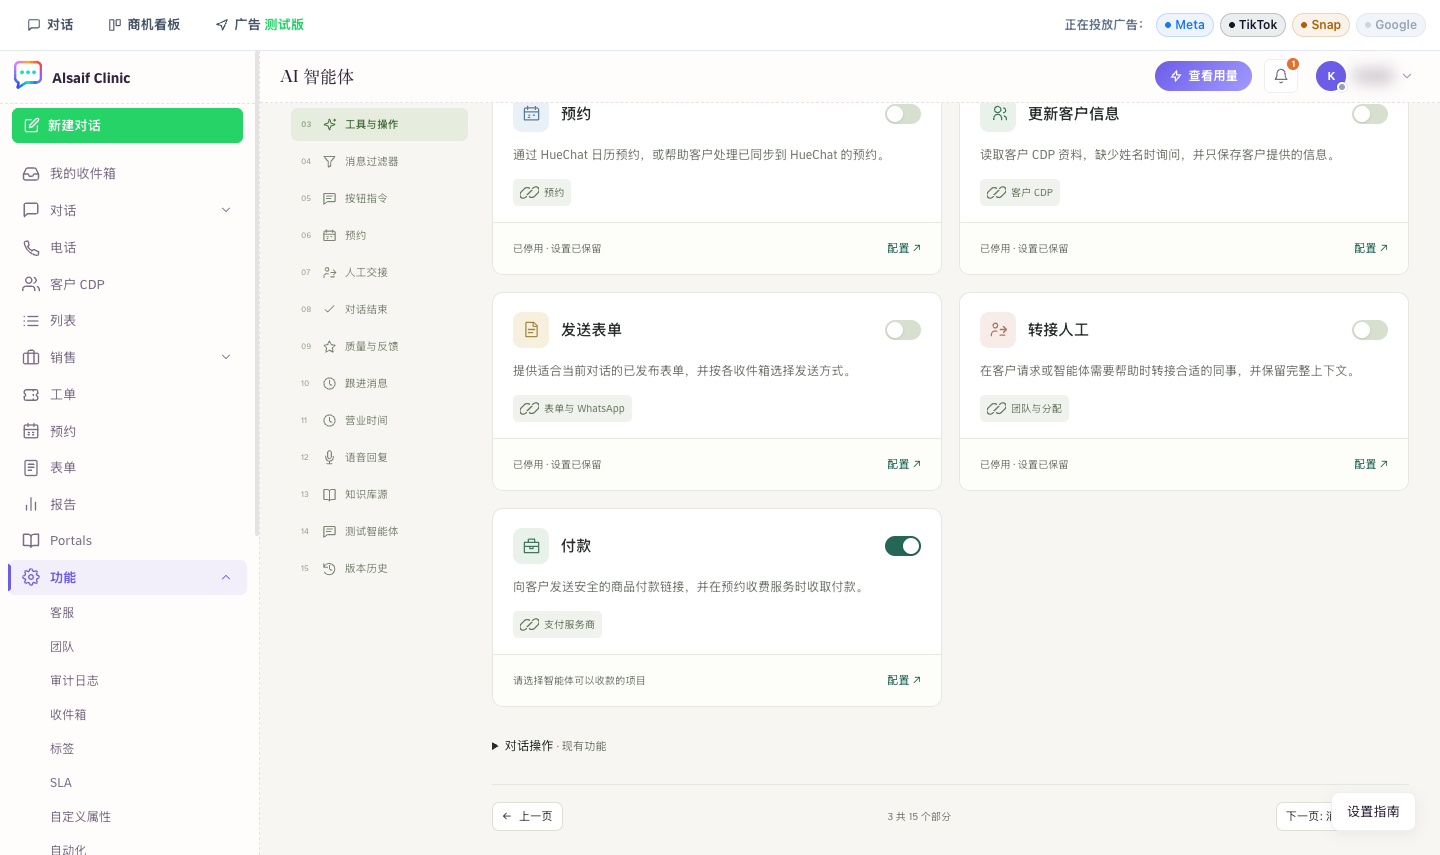This screenshot has width=1440, height=855.
Task: Turn on the 转接人工 toggle
Action: 1370,330
